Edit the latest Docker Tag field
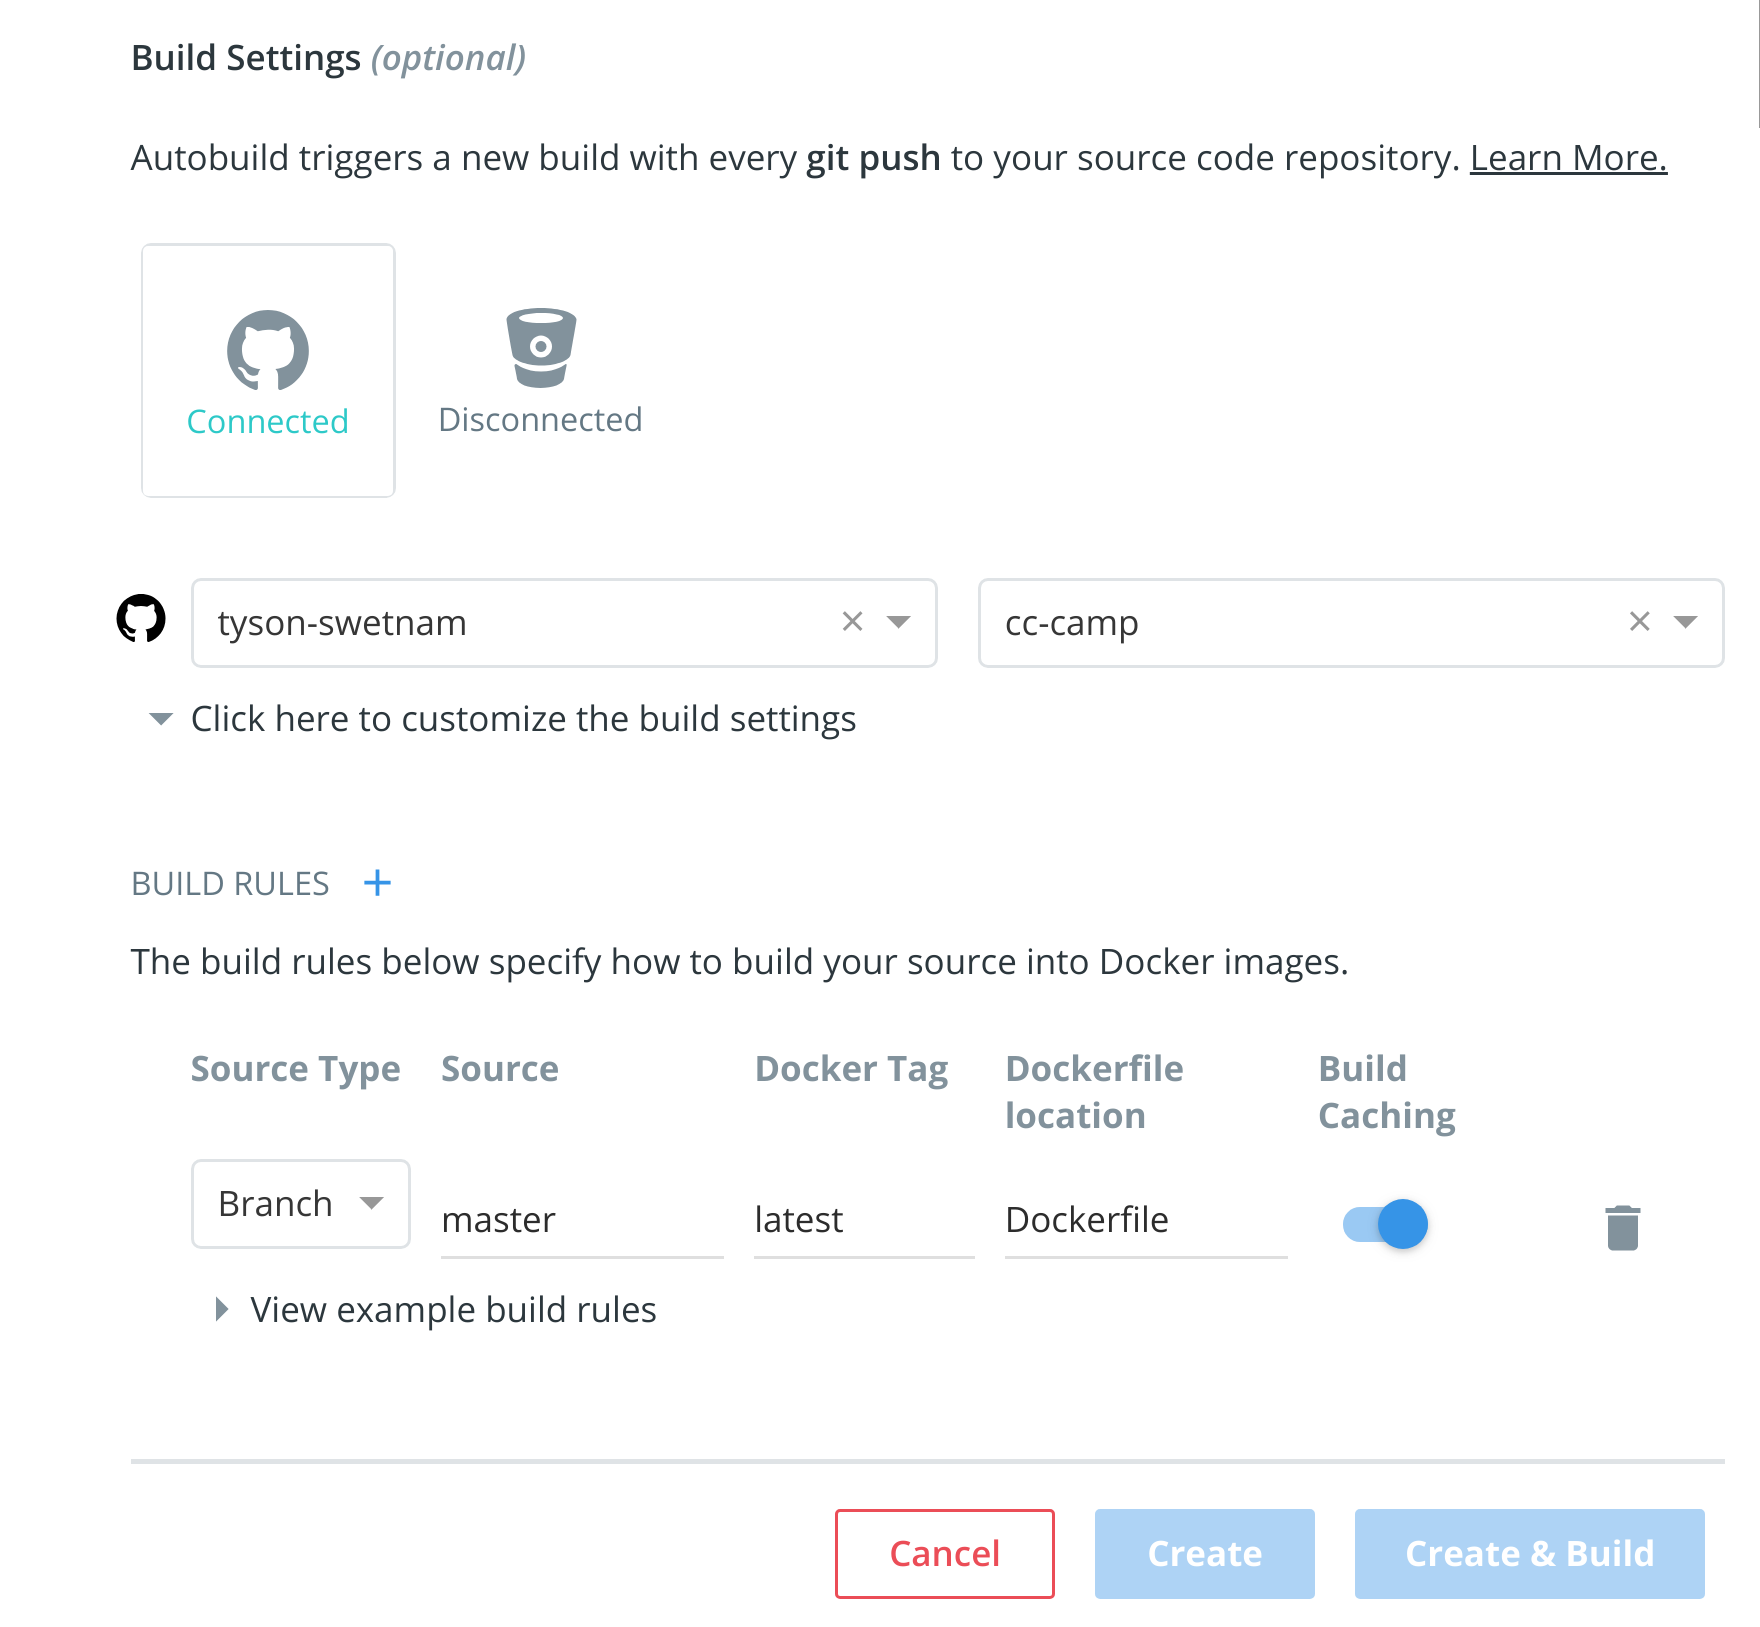The width and height of the screenshot is (1760, 1627). click(x=864, y=1221)
